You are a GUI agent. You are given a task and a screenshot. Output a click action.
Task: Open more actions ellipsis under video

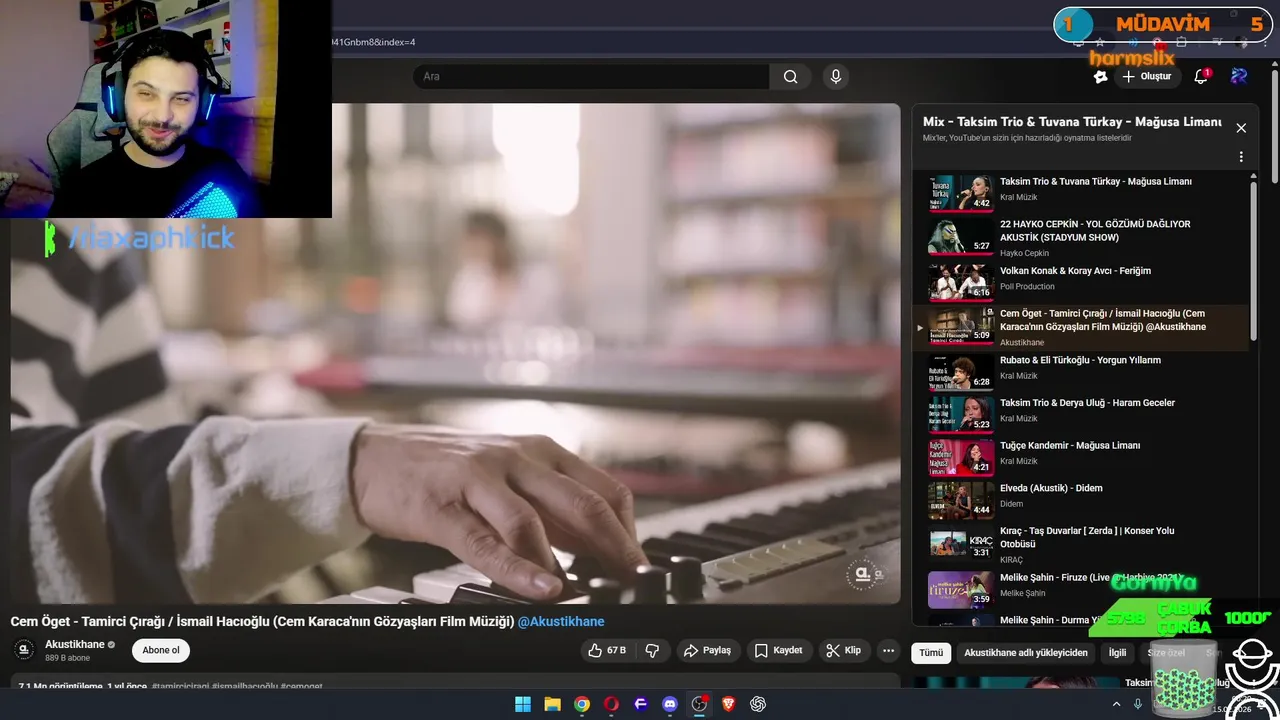(888, 650)
